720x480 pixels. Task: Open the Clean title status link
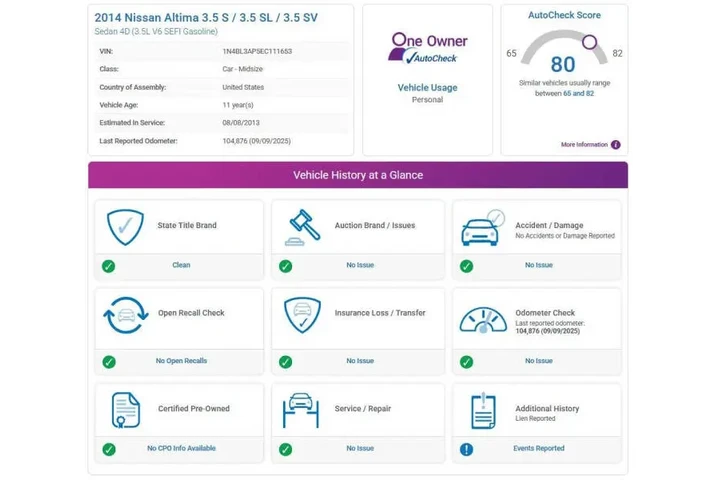(x=181, y=265)
